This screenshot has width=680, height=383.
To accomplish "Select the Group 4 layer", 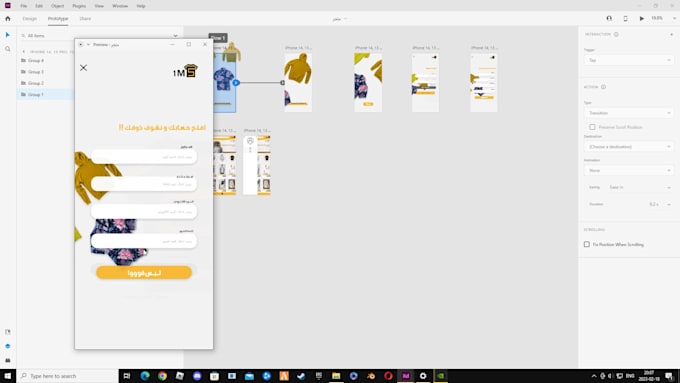I will pyautogui.click(x=36, y=60).
